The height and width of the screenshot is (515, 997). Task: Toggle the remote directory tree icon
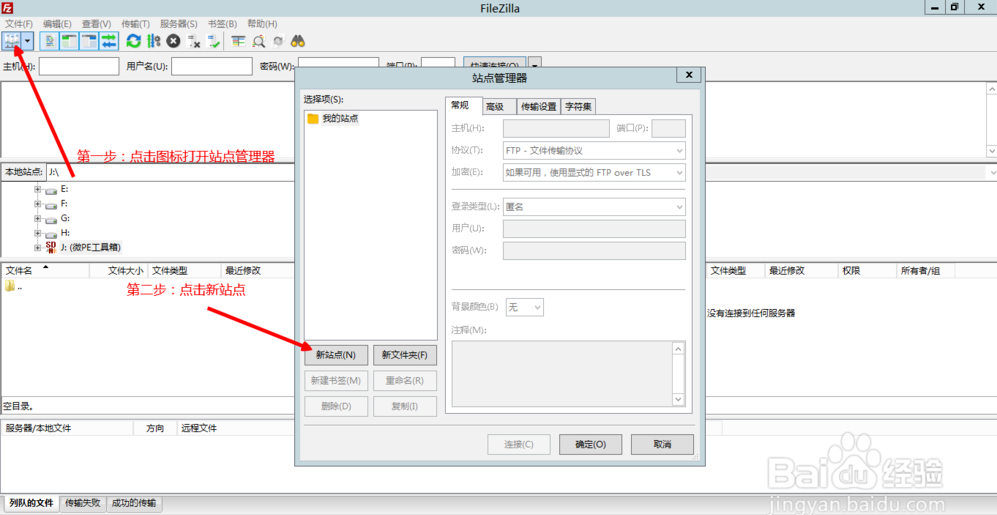pos(89,41)
